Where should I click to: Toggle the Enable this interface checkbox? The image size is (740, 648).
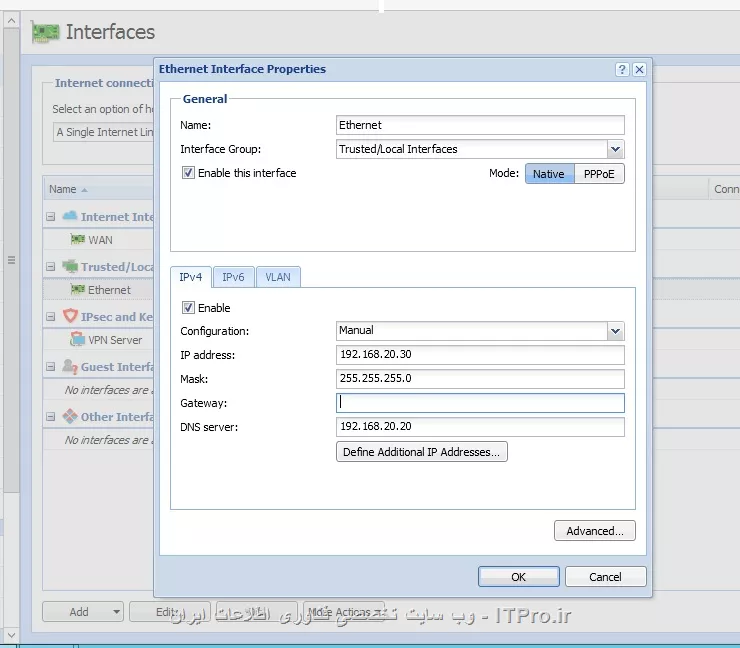click(188, 173)
